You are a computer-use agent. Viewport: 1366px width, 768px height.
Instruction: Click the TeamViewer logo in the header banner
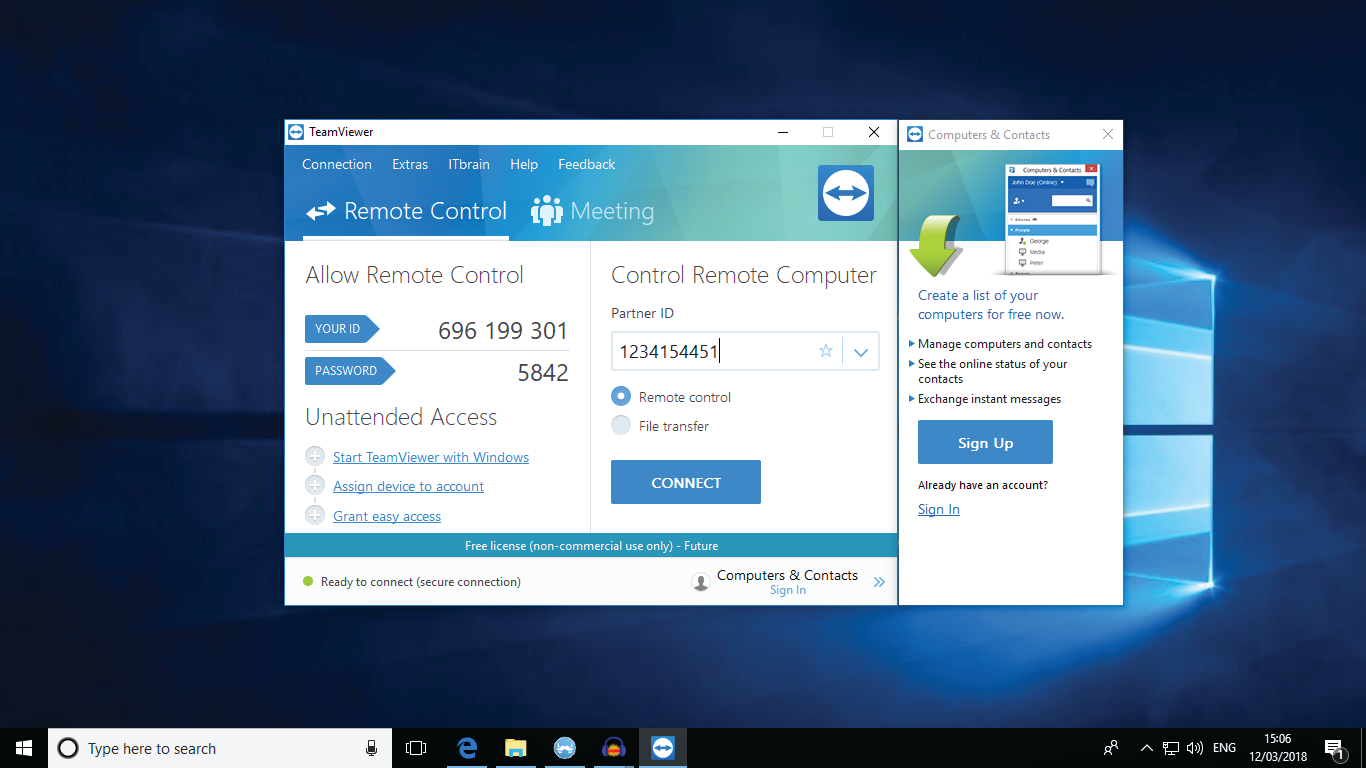pos(846,193)
